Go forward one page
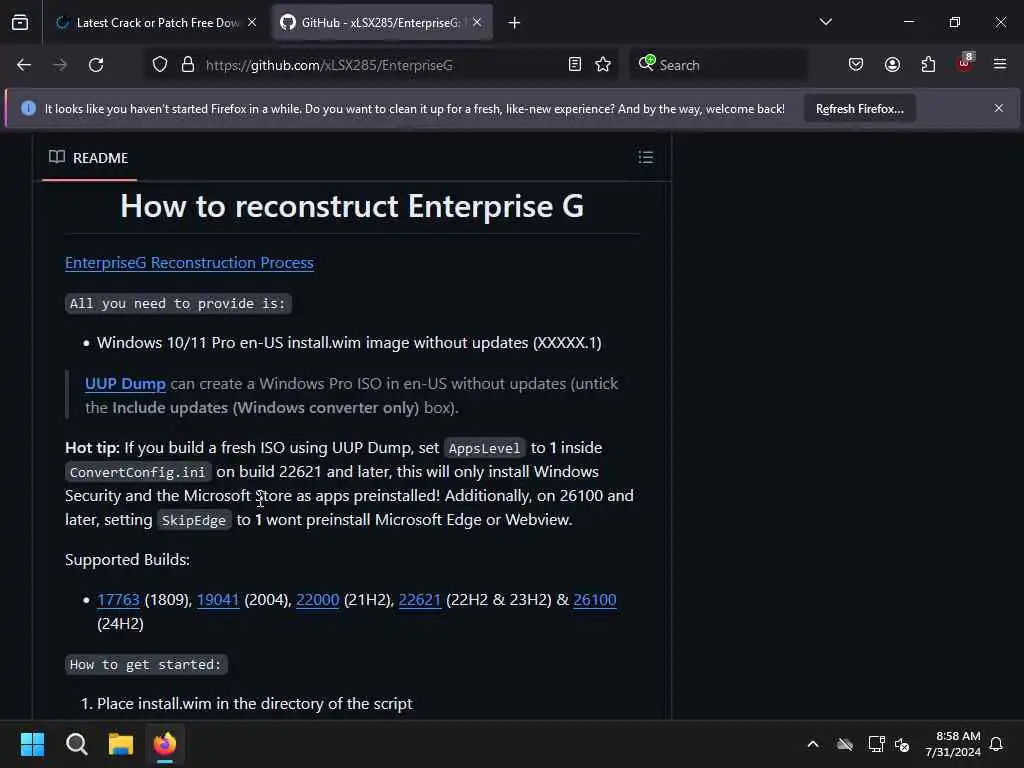 [60, 65]
